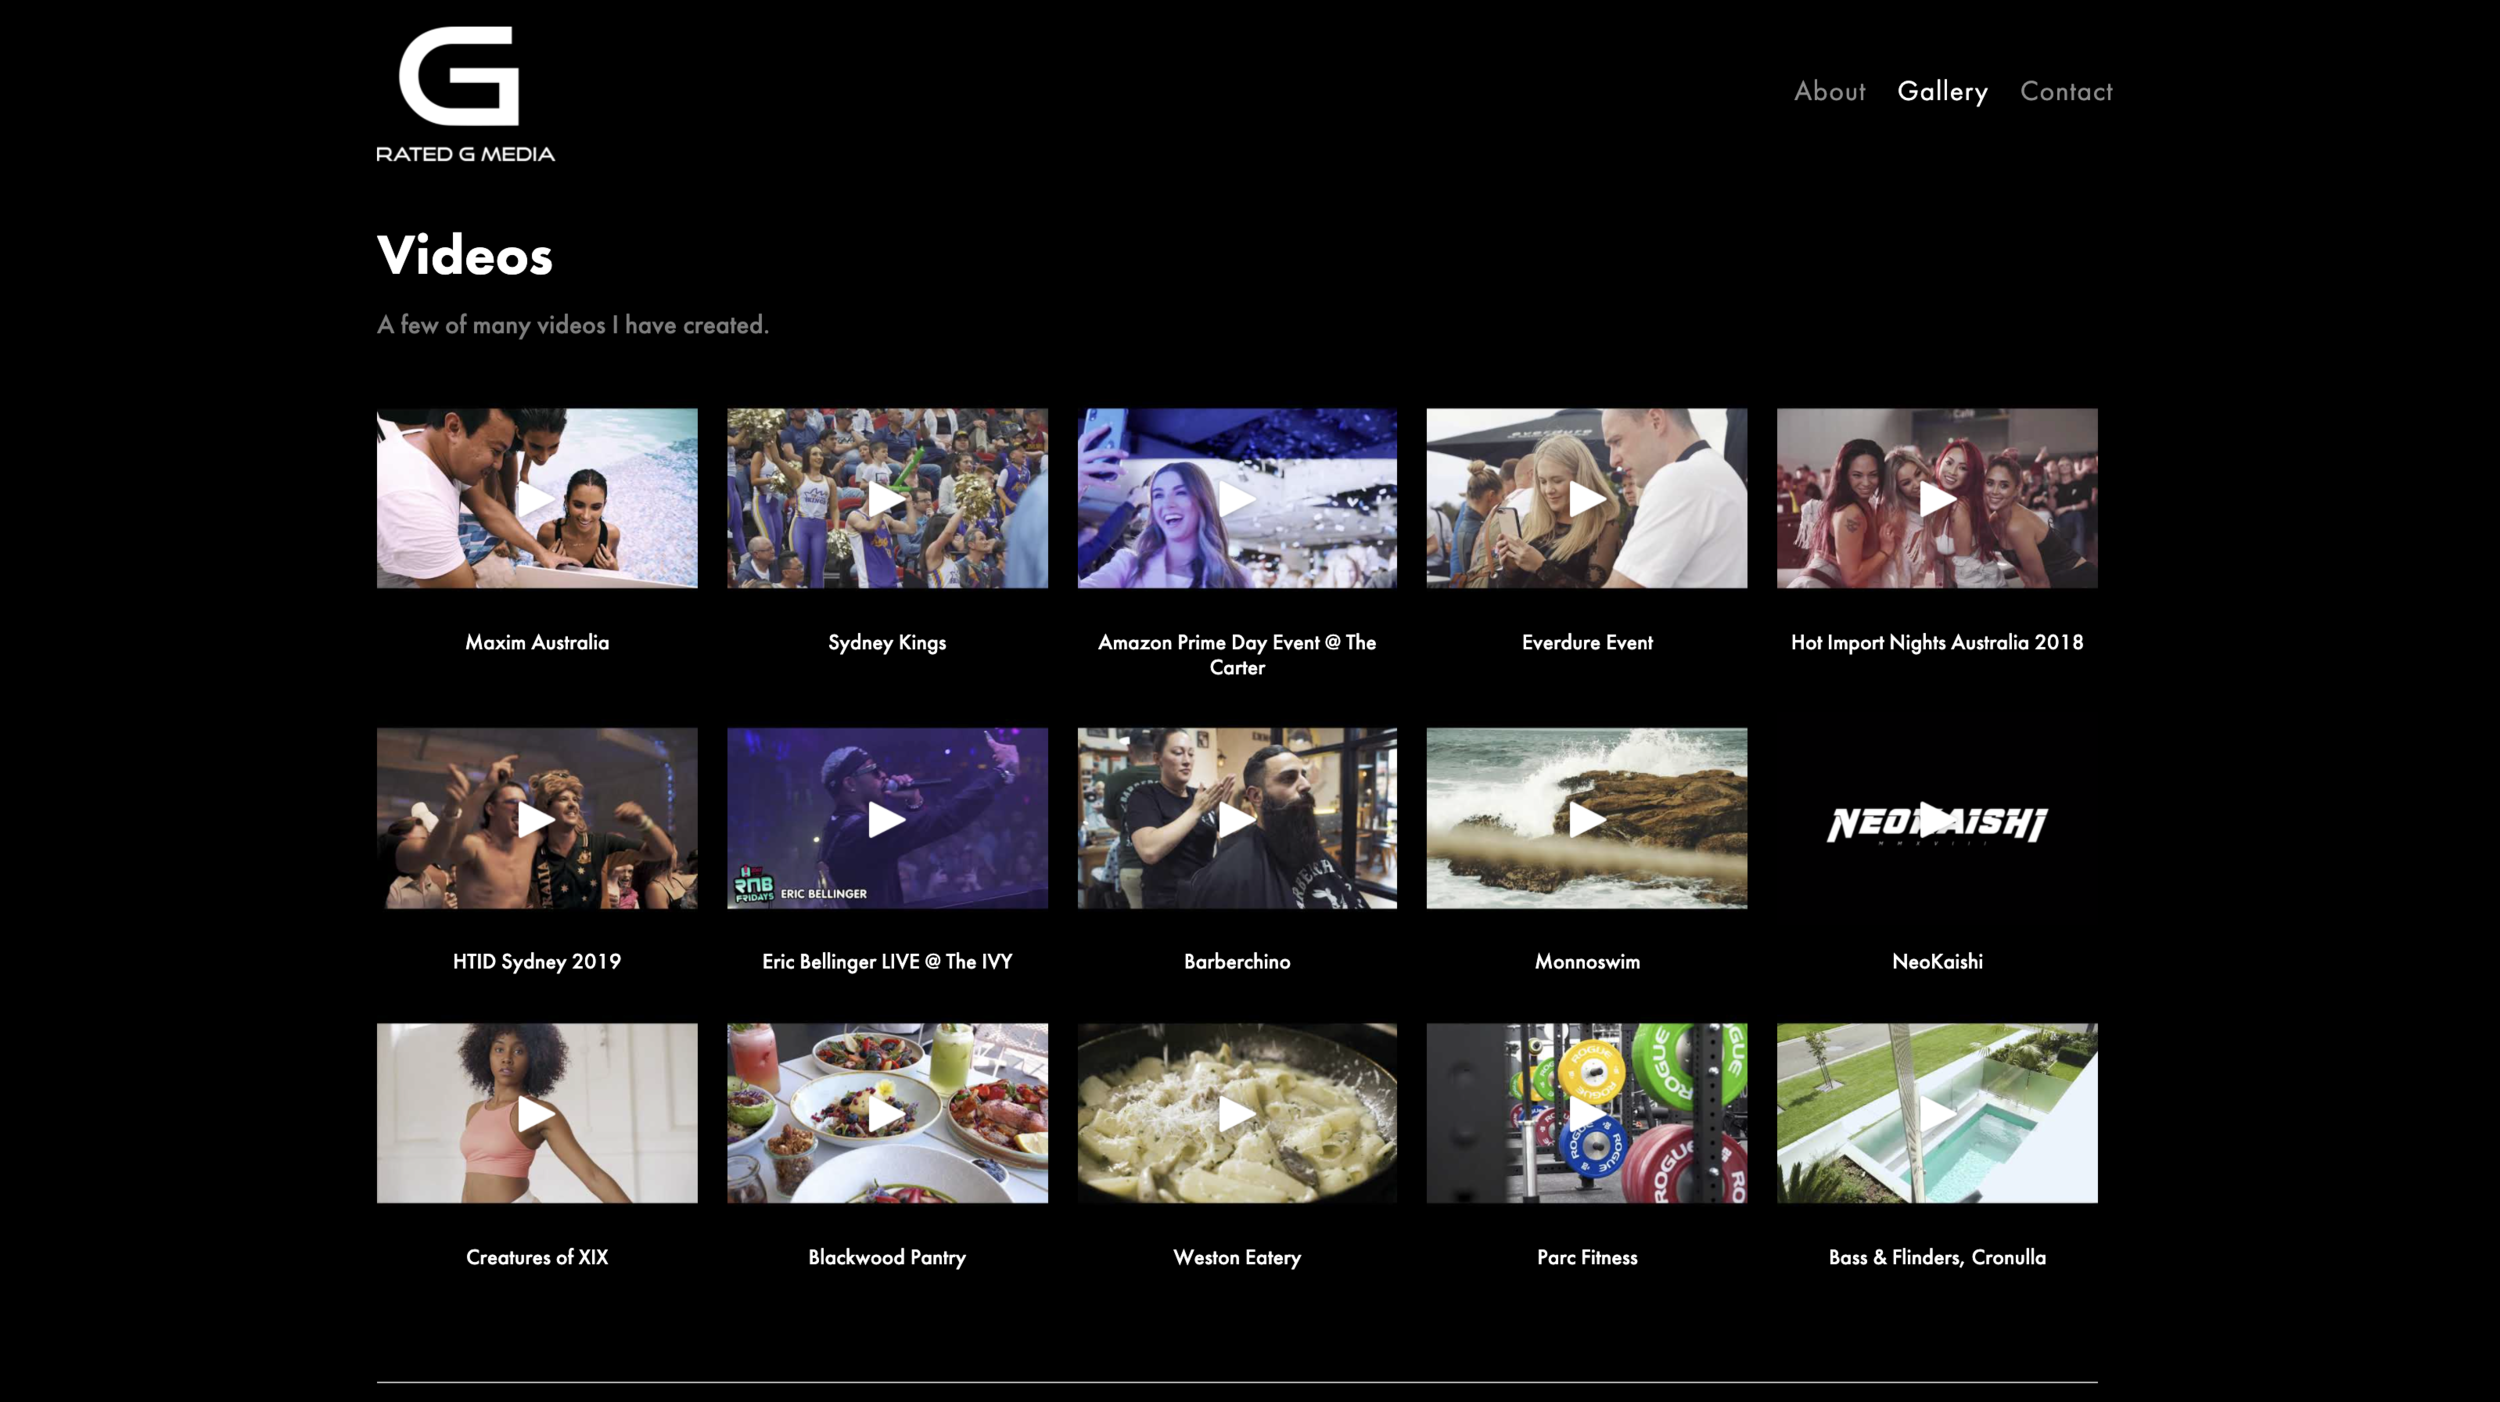Select the Barberchino title text

pos(1237,961)
